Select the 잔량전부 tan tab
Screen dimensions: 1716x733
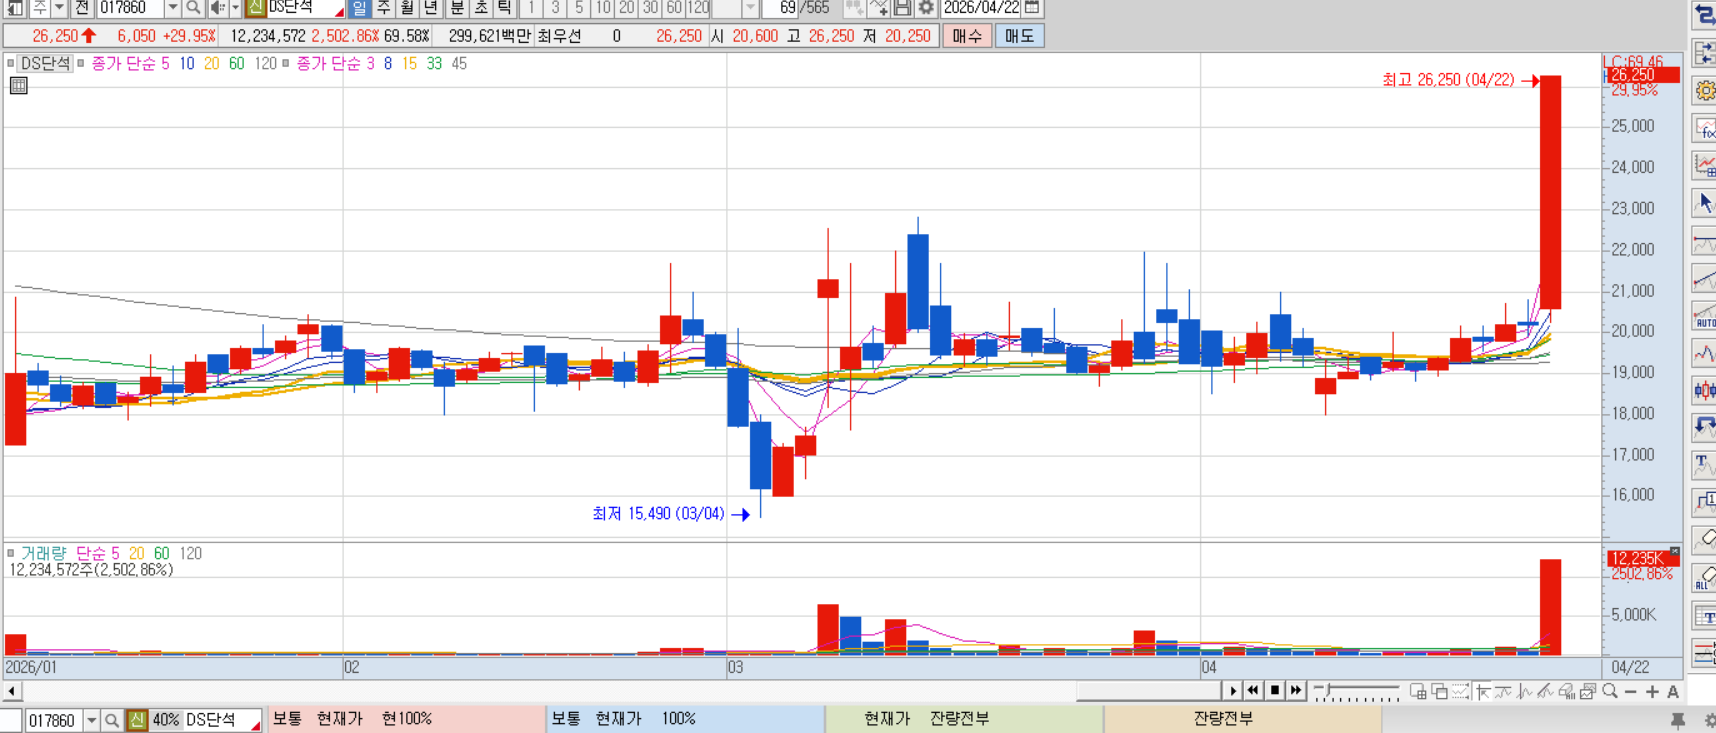click(x=1243, y=719)
